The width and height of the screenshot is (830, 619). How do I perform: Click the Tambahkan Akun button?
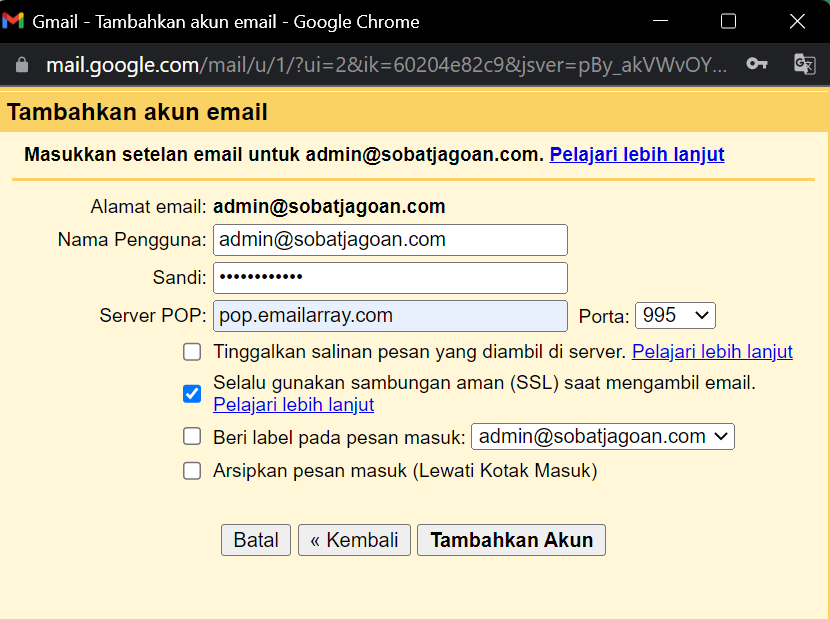tap(511, 540)
